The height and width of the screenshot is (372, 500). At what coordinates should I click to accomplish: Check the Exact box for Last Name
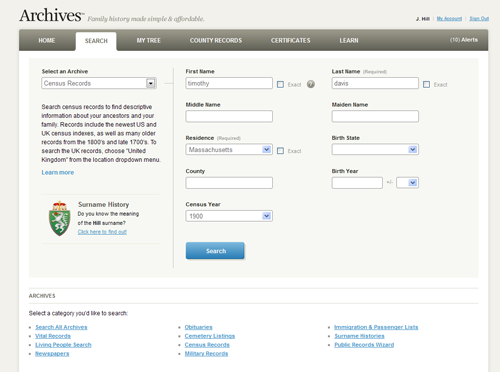426,85
